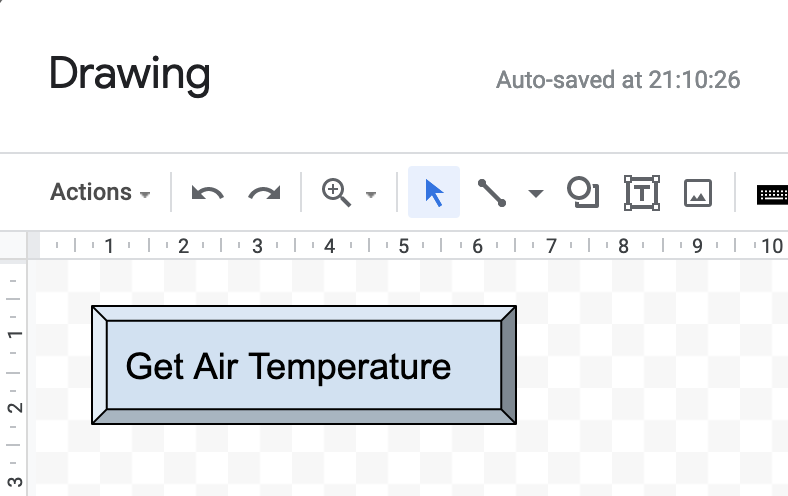The width and height of the screenshot is (788, 496).
Task: Click the keyboard input tools icon
Action: (x=772, y=194)
